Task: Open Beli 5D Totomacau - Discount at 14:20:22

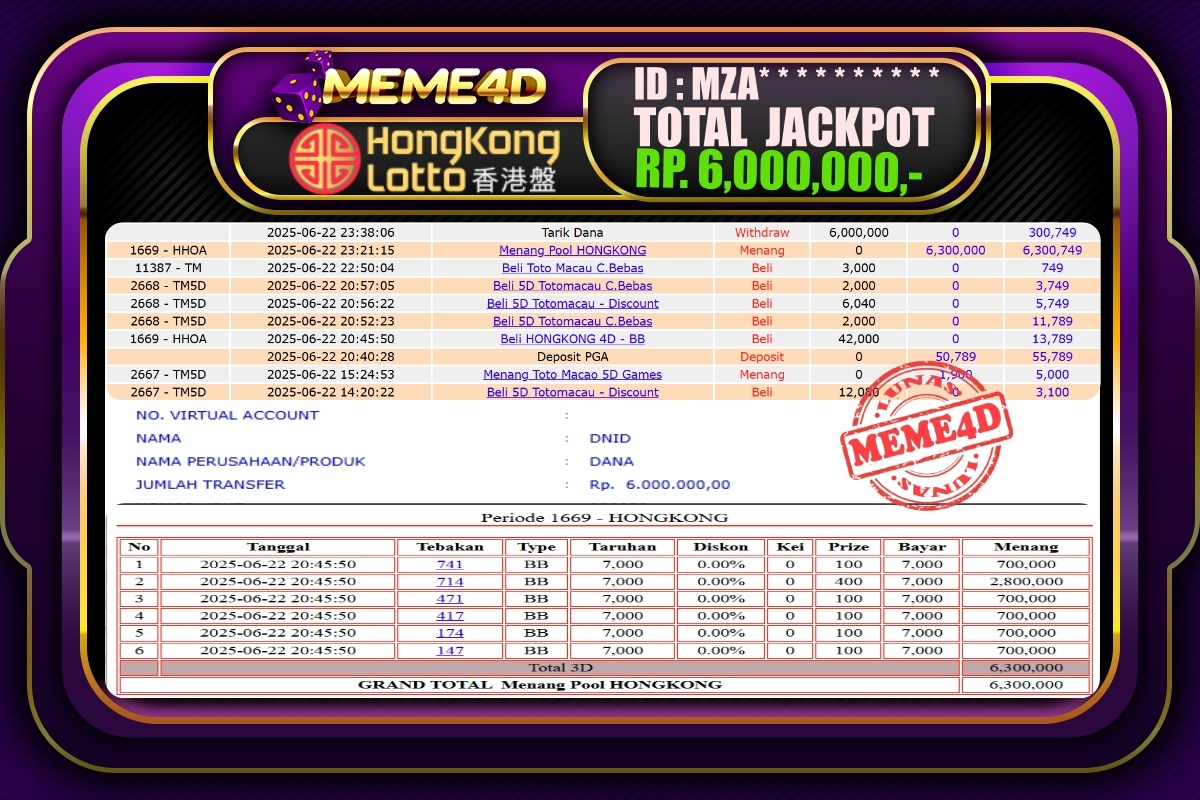Action: click(572, 392)
